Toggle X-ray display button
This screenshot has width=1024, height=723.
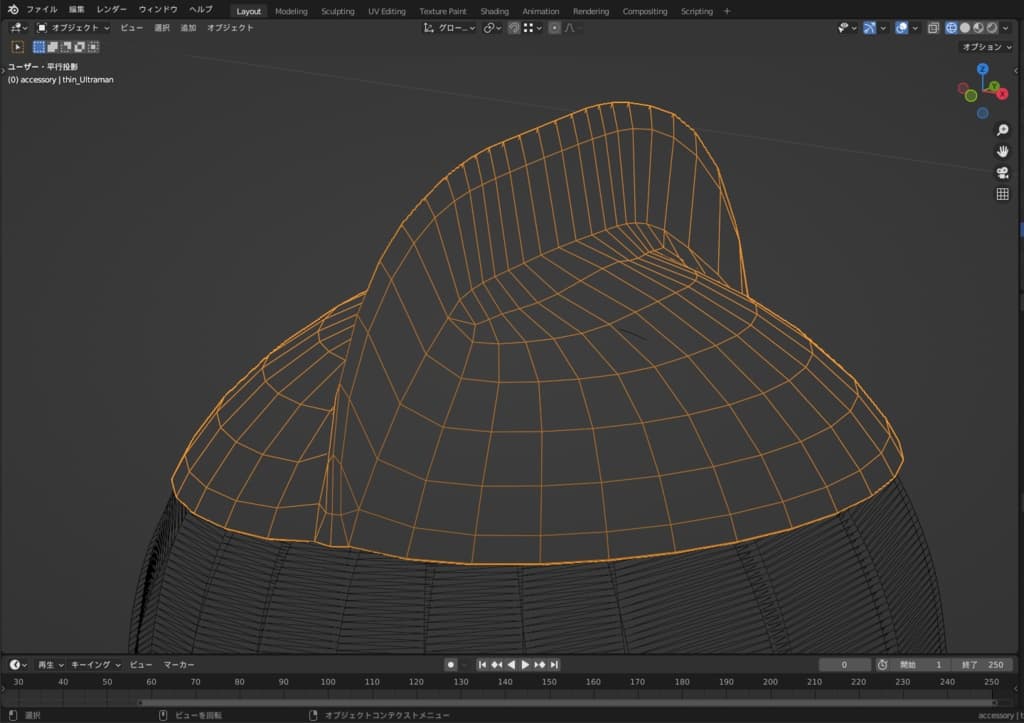click(x=931, y=28)
